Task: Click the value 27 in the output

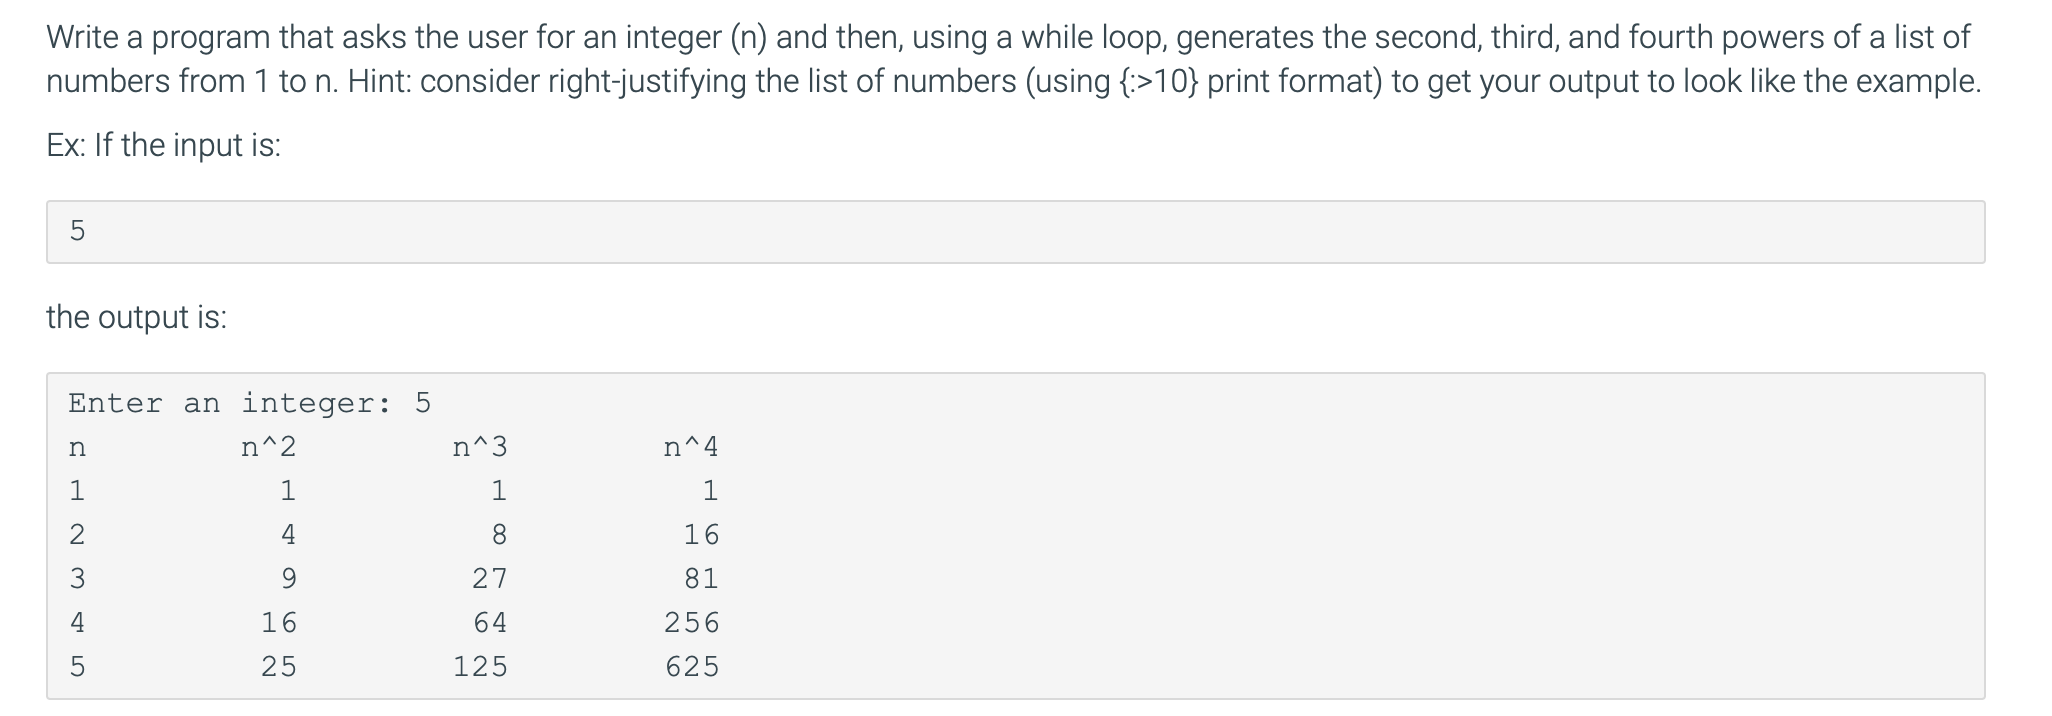Action: [490, 579]
